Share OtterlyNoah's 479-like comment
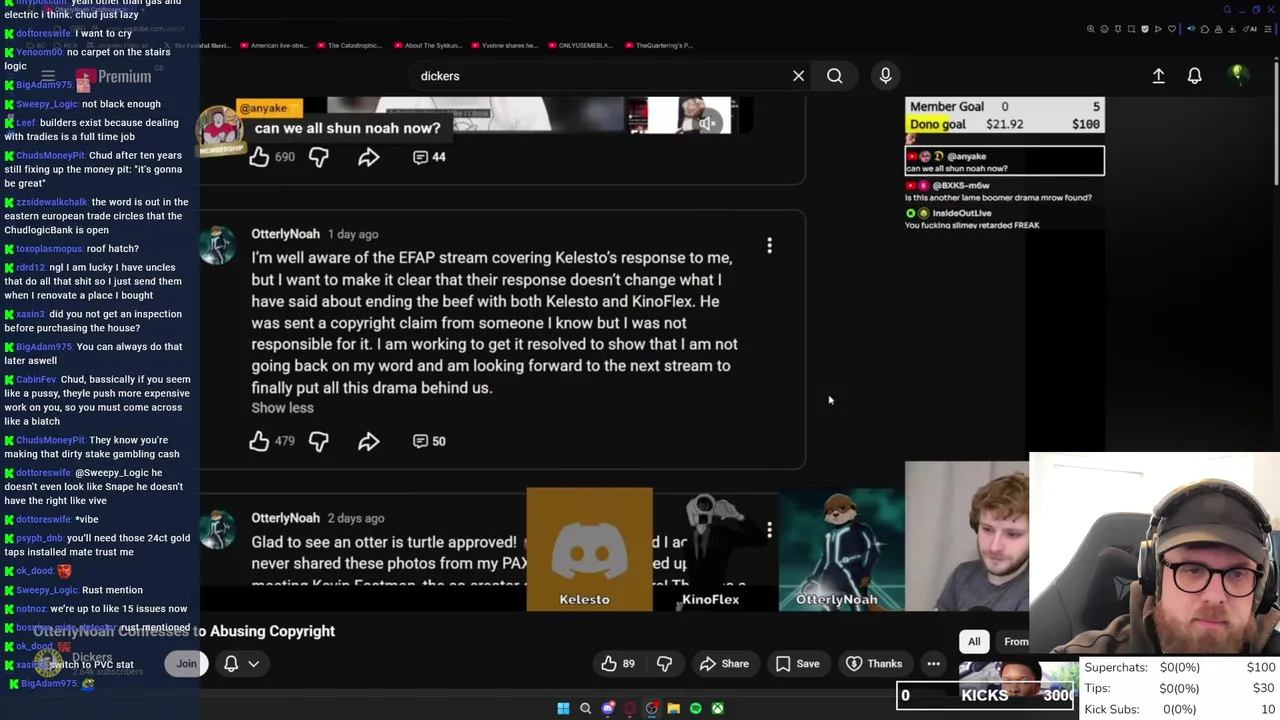The width and height of the screenshot is (1280, 720). click(368, 441)
